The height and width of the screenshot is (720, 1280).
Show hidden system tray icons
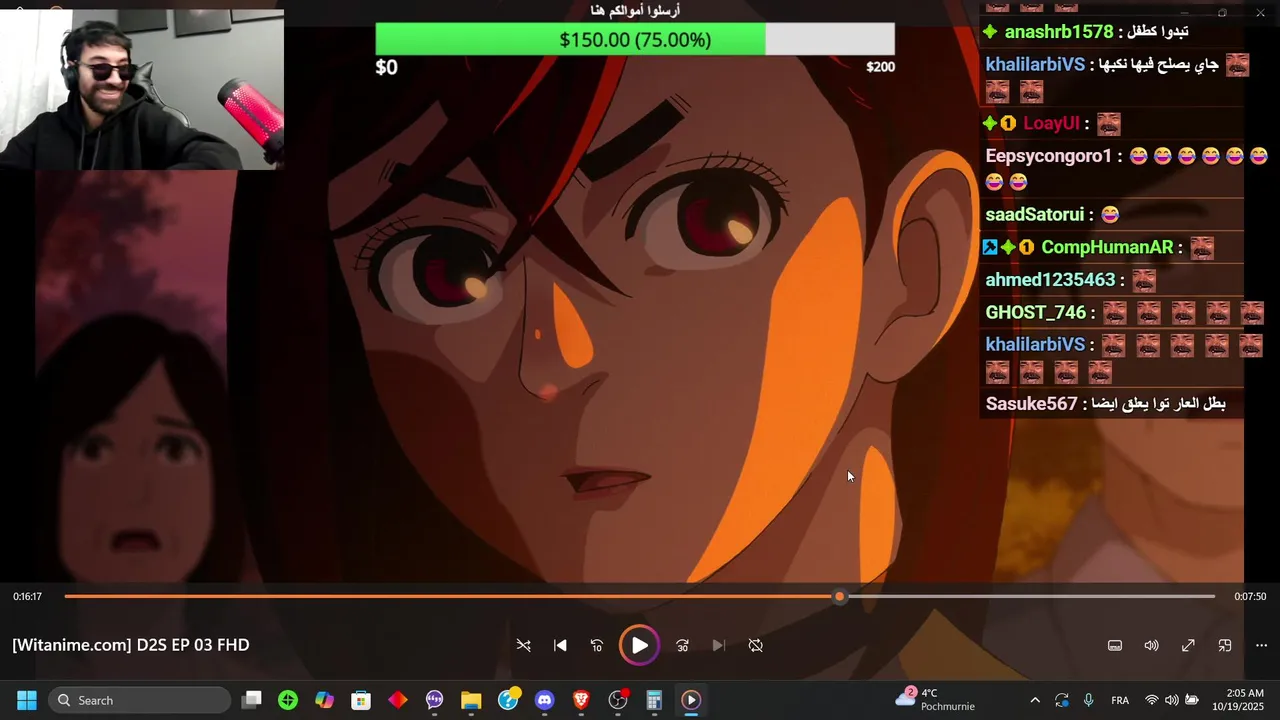(x=1035, y=700)
